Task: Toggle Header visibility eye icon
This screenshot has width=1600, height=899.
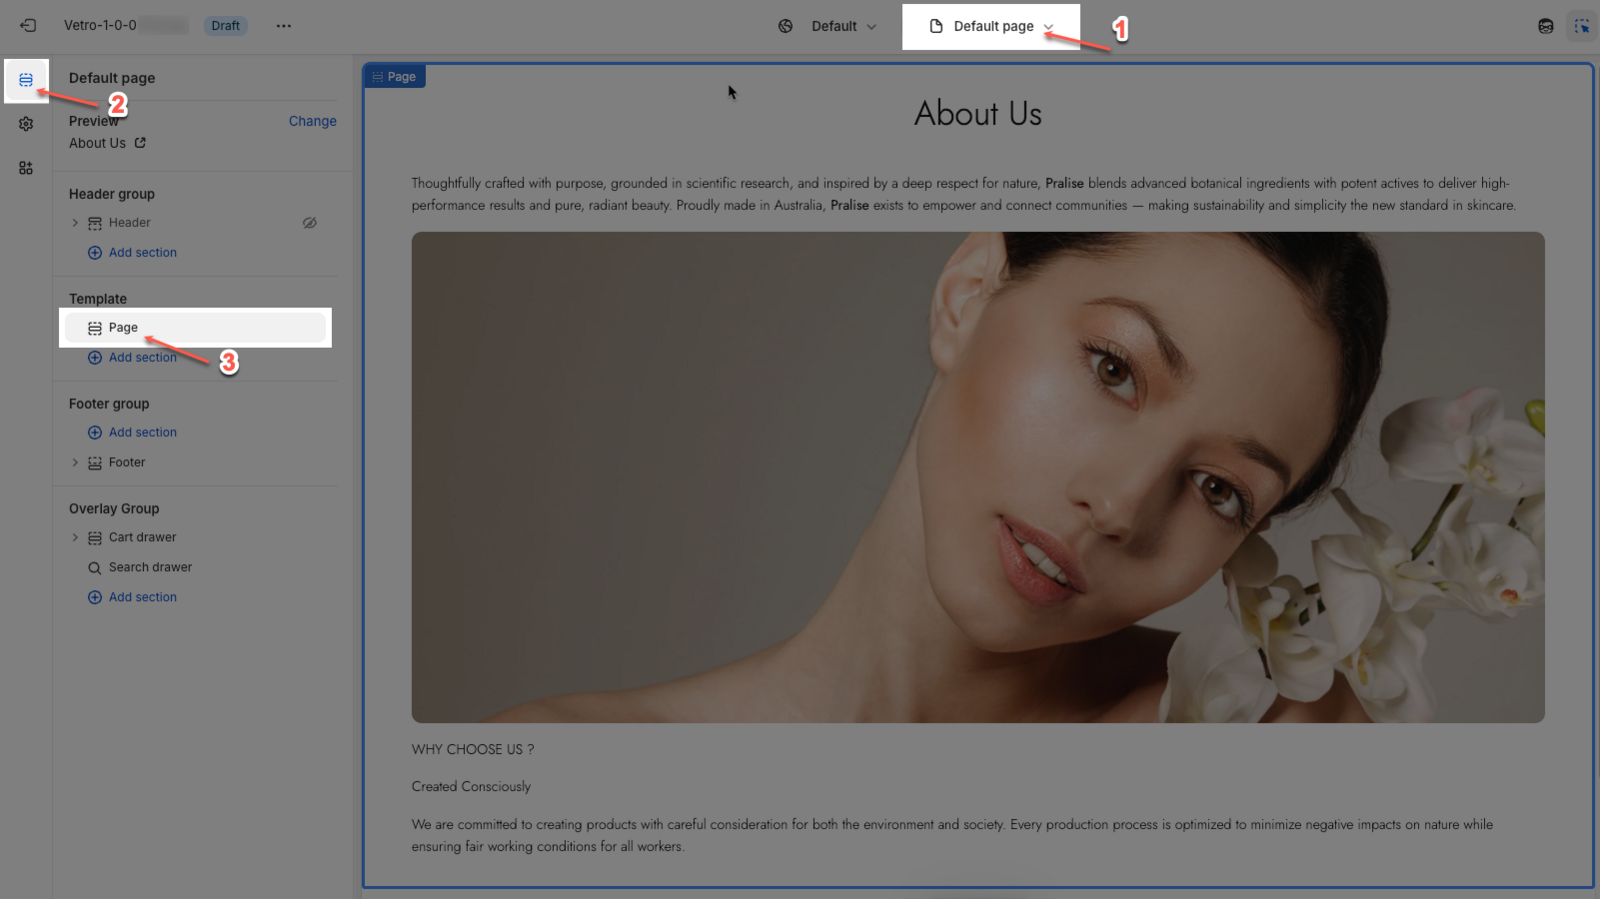Action: (x=310, y=223)
